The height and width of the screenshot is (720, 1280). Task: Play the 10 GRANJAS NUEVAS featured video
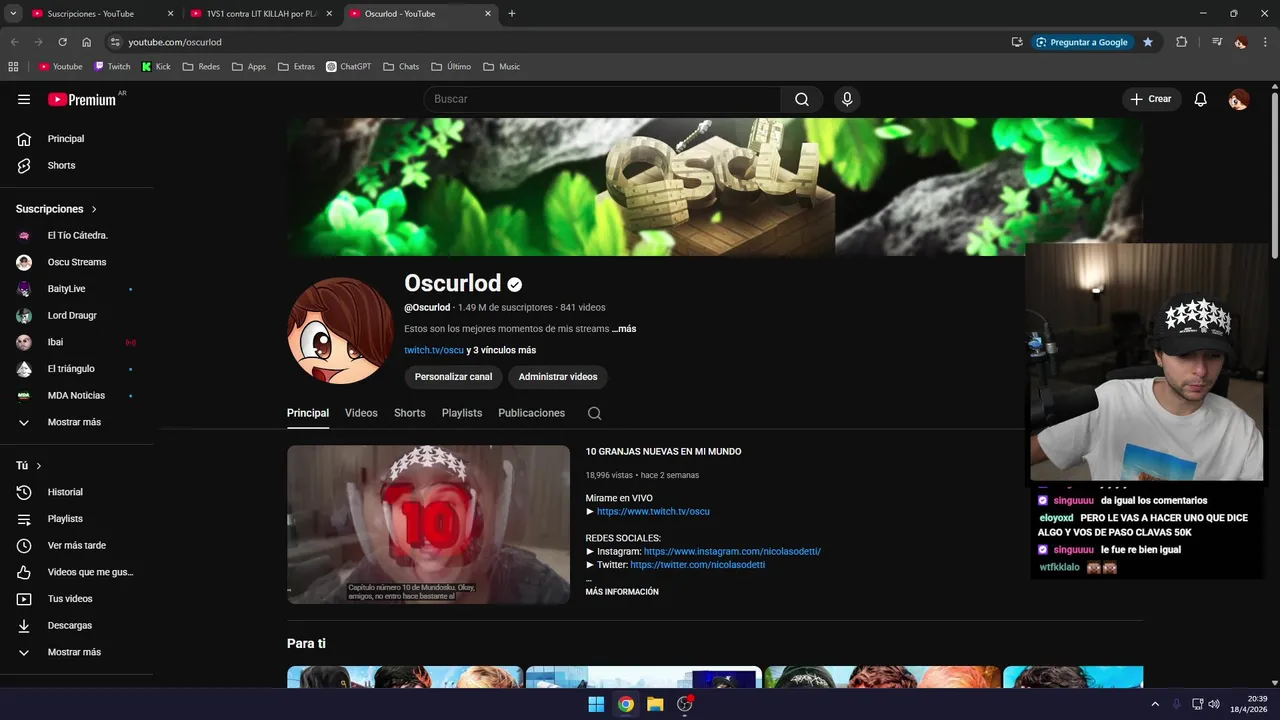click(428, 524)
